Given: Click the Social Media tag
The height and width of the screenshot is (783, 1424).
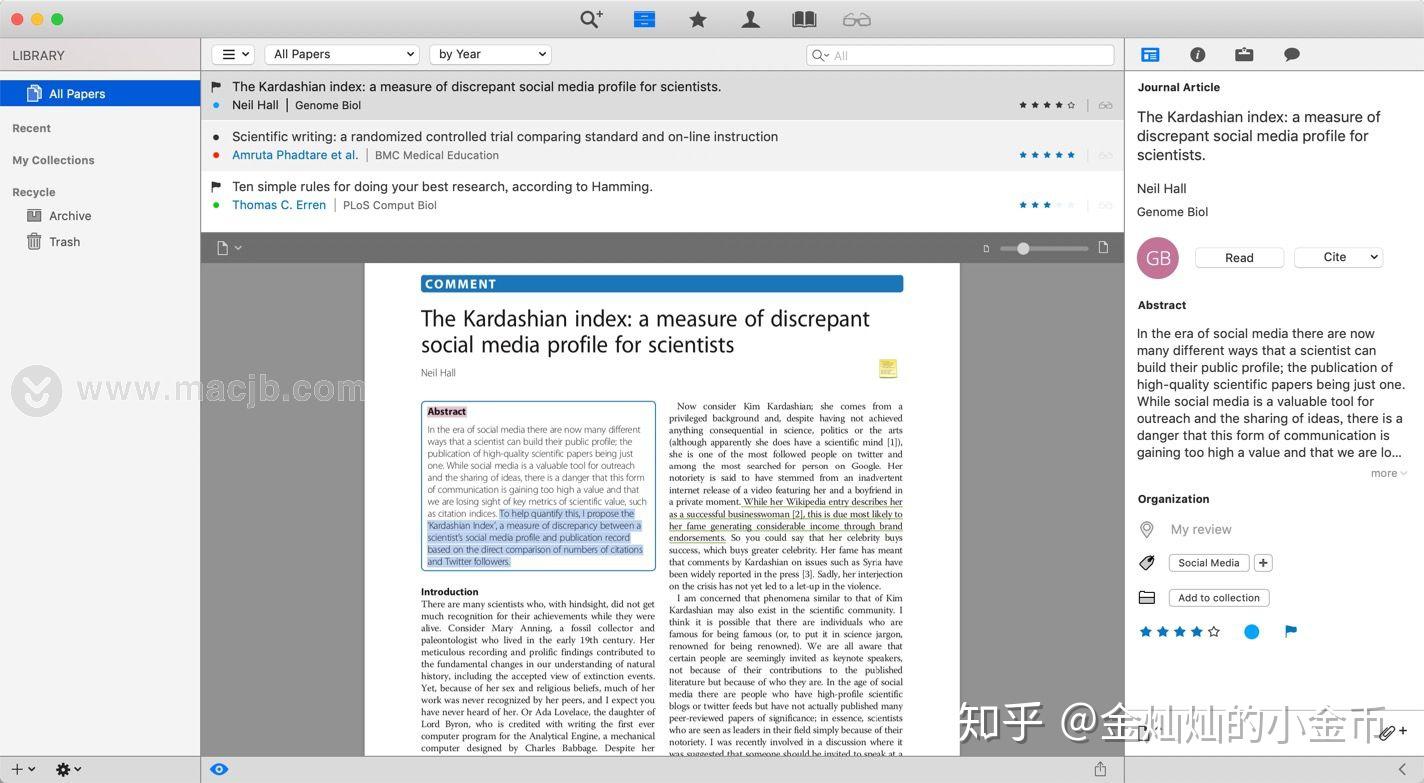Looking at the screenshot, I should [1208, 563].
